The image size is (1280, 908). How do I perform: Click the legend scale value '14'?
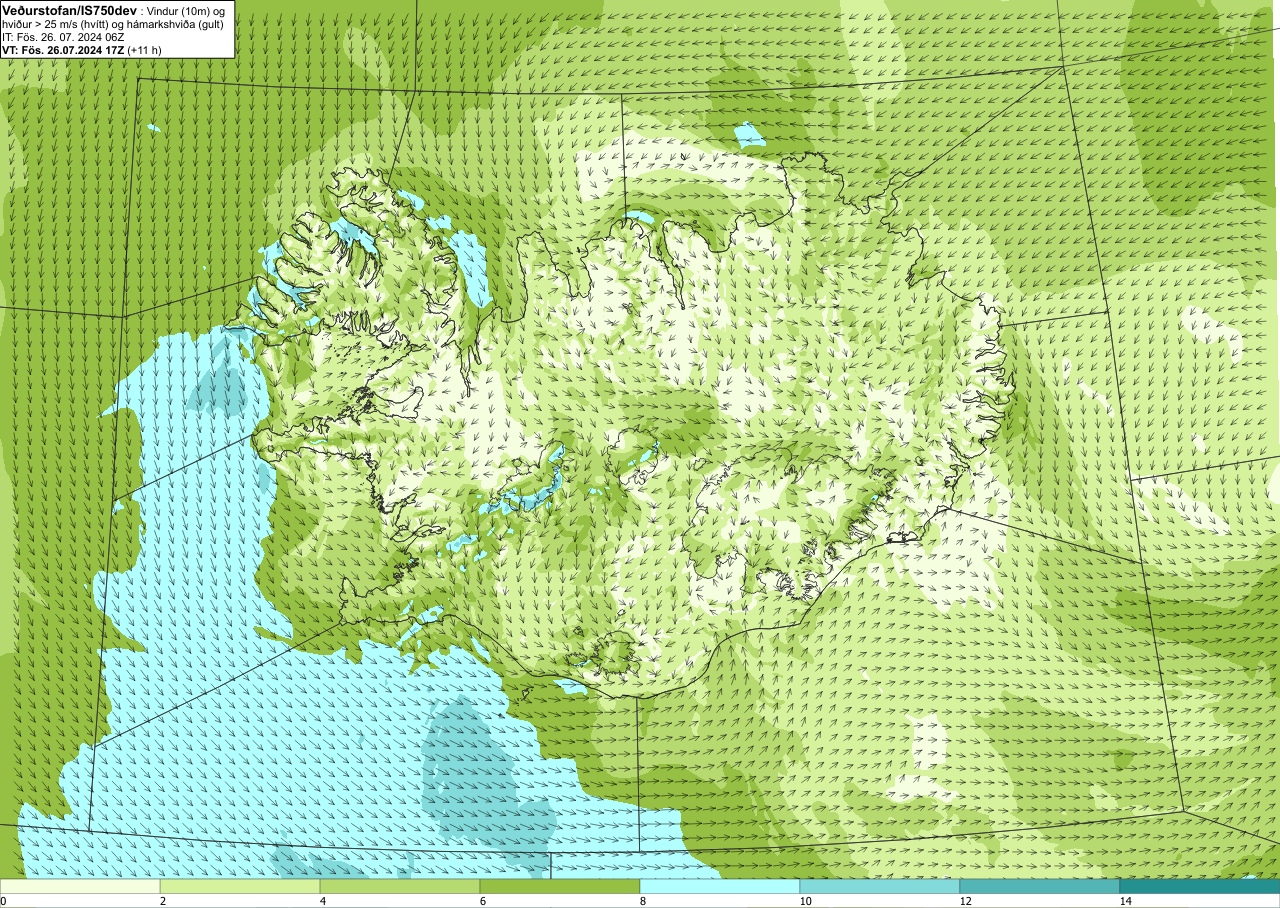[1126, 901]
